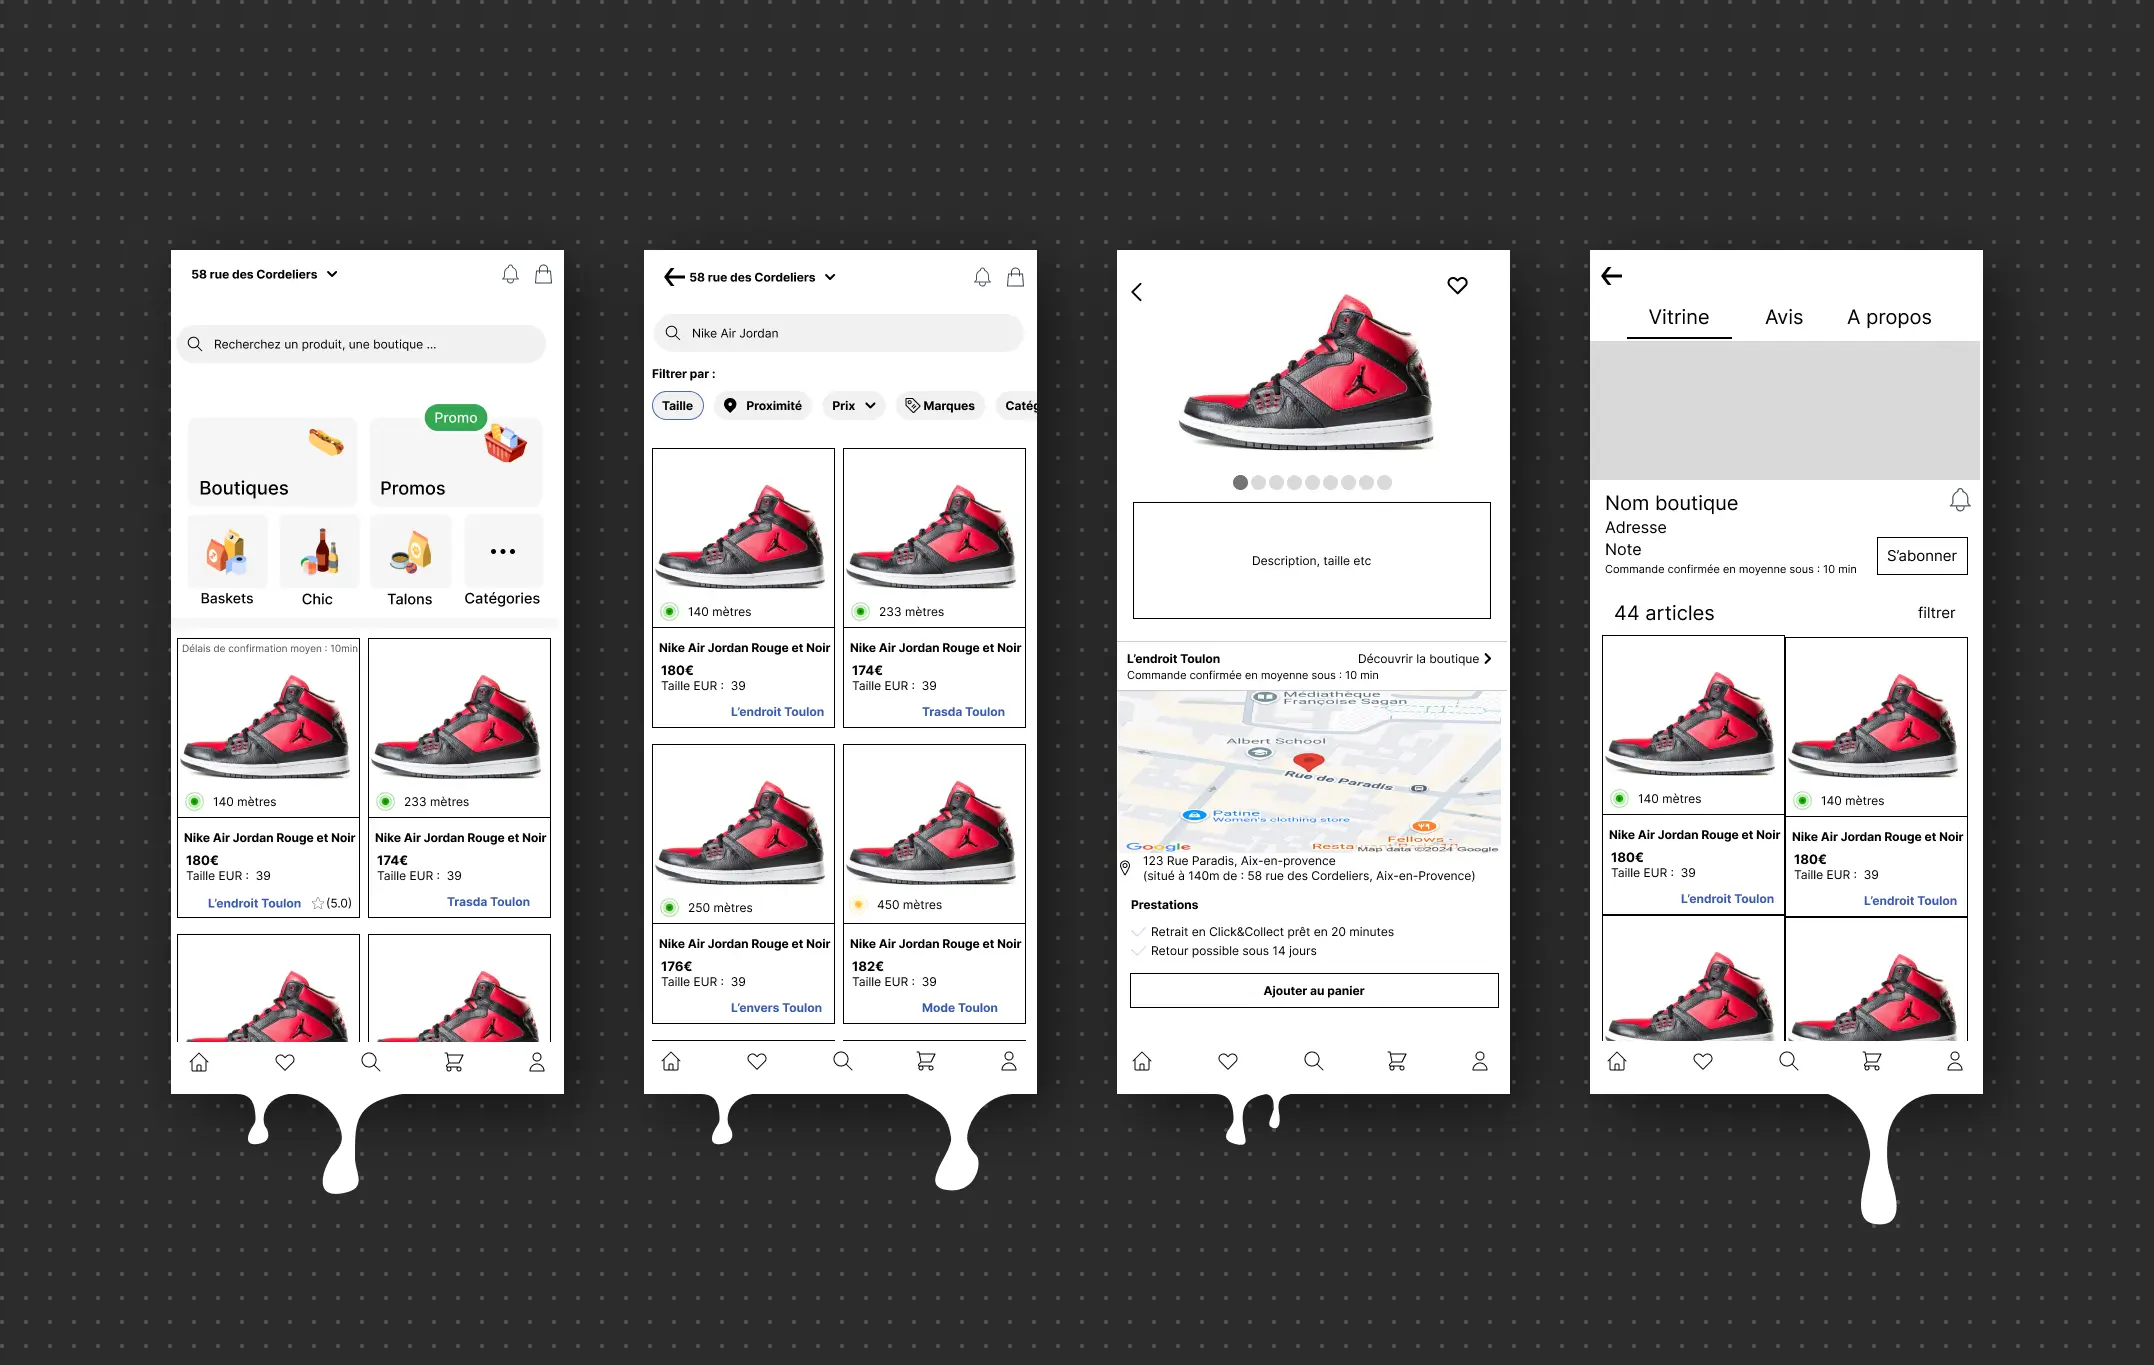Viewport: 2154px width, 1365px height.
Task: Tap profile icon in boutique screen's bottom bar
Action: 1955,1061
